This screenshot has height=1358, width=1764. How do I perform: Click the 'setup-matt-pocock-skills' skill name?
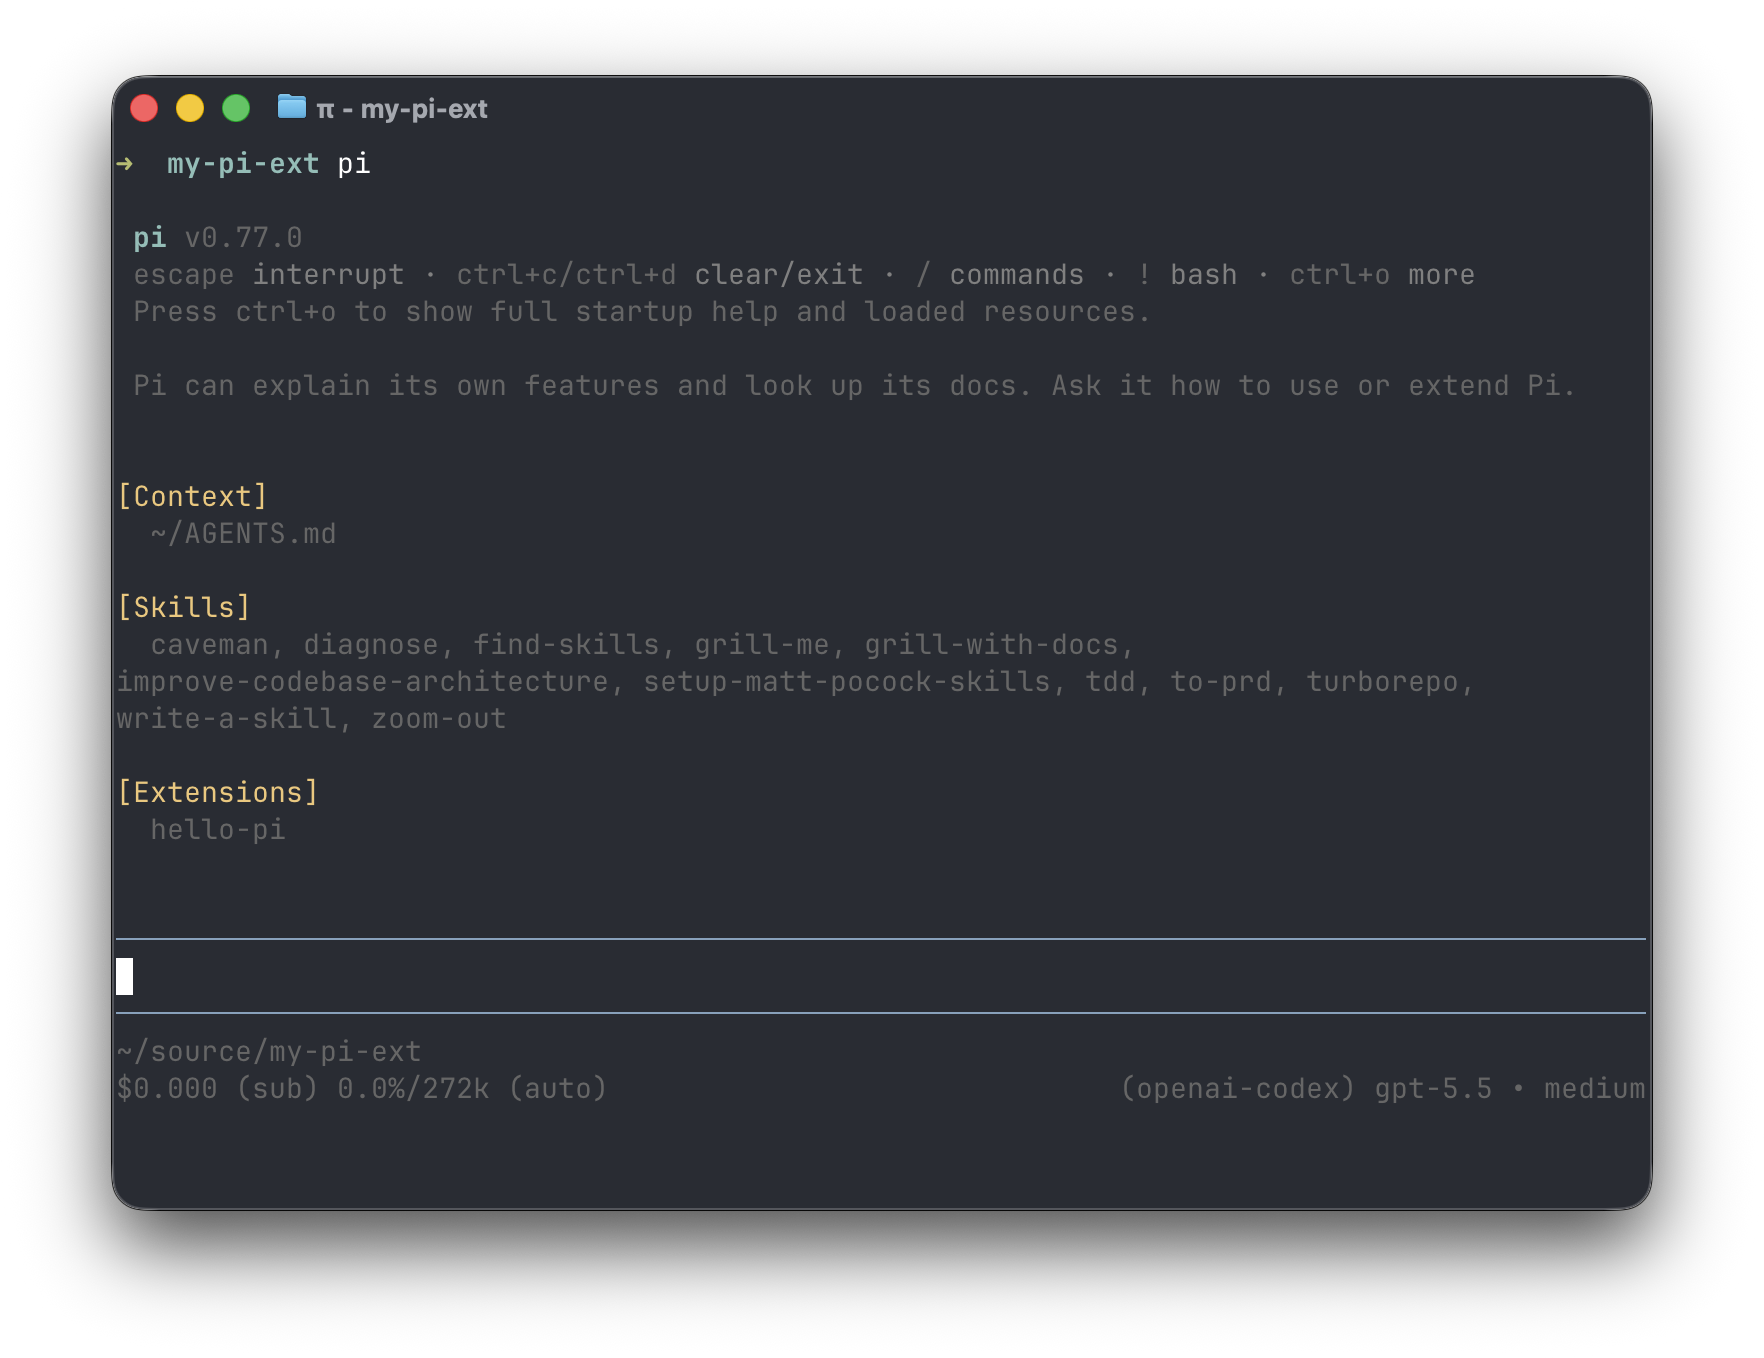[x=847, y=682]
